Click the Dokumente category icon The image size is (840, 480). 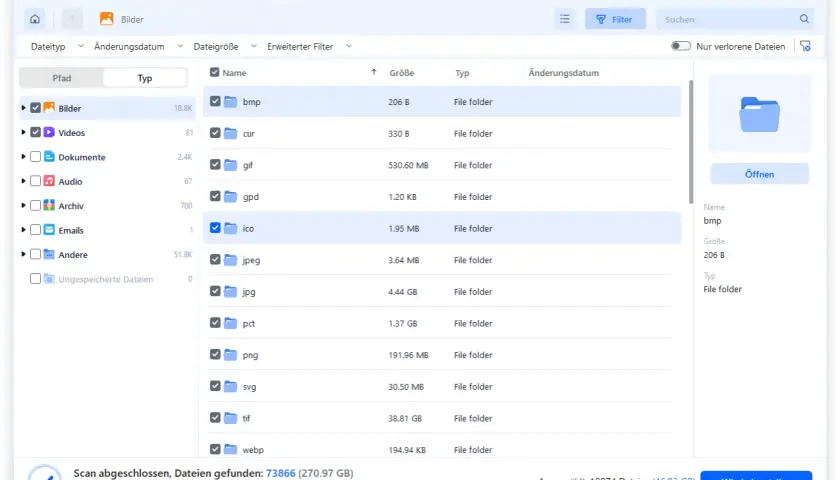[x=49, y=156]
